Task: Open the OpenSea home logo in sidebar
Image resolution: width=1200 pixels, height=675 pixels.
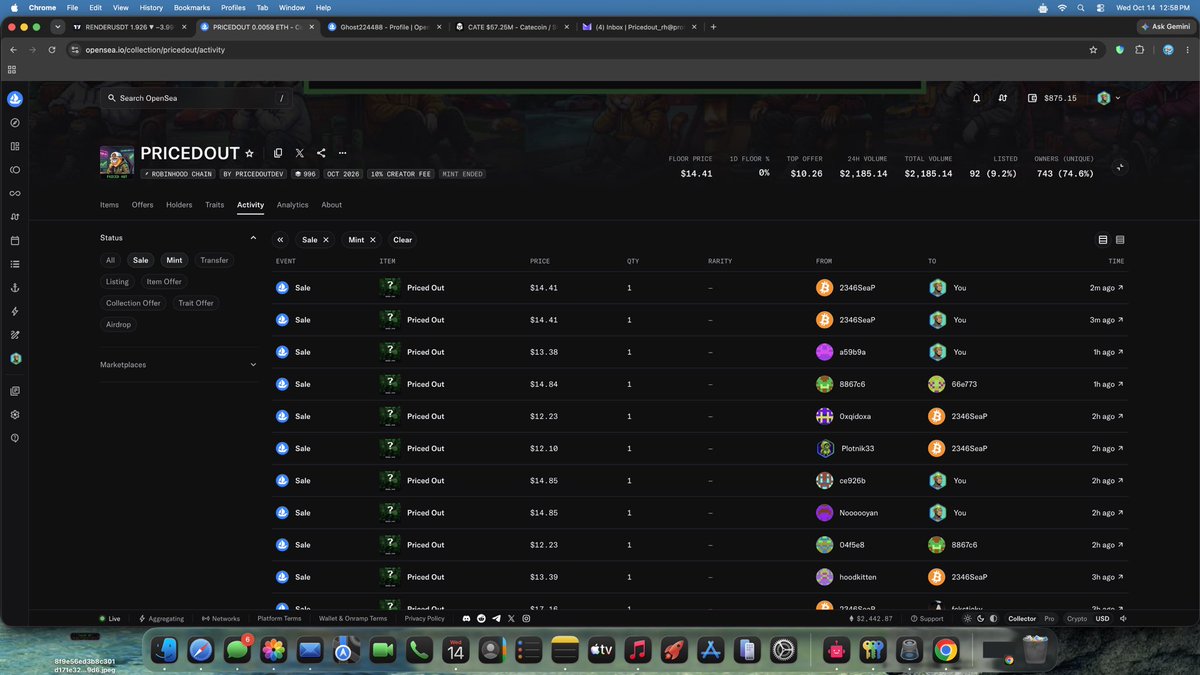Action: (x=15, y=99)
